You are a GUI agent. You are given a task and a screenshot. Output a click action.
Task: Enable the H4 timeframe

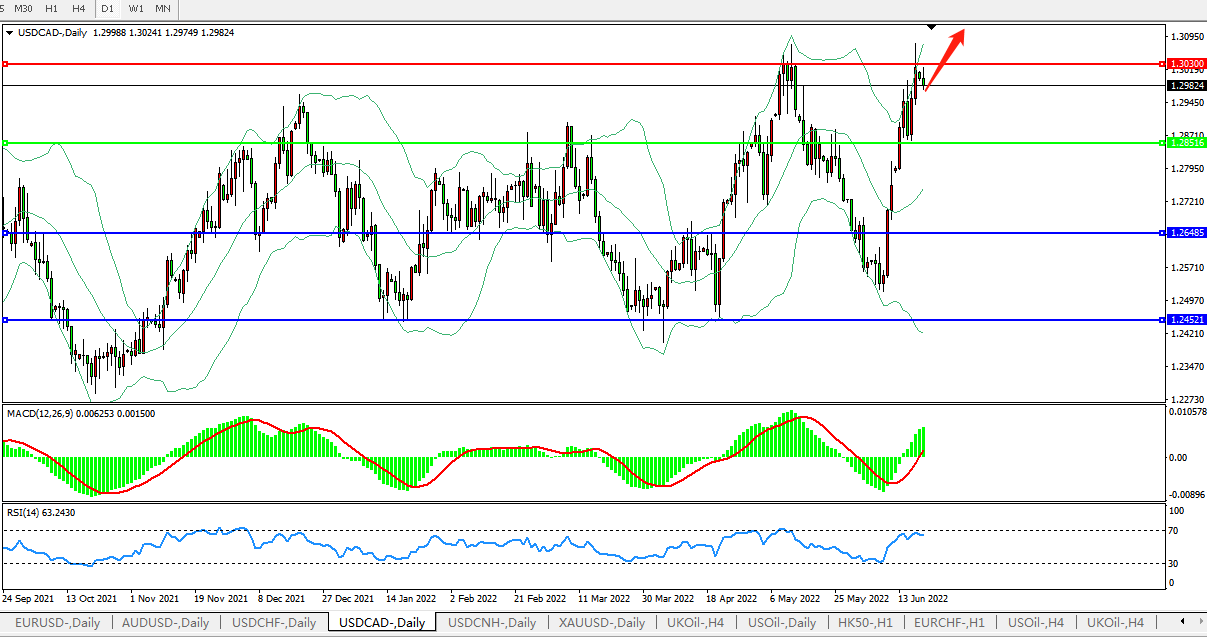pyautogui.click(x=78, y=8)
